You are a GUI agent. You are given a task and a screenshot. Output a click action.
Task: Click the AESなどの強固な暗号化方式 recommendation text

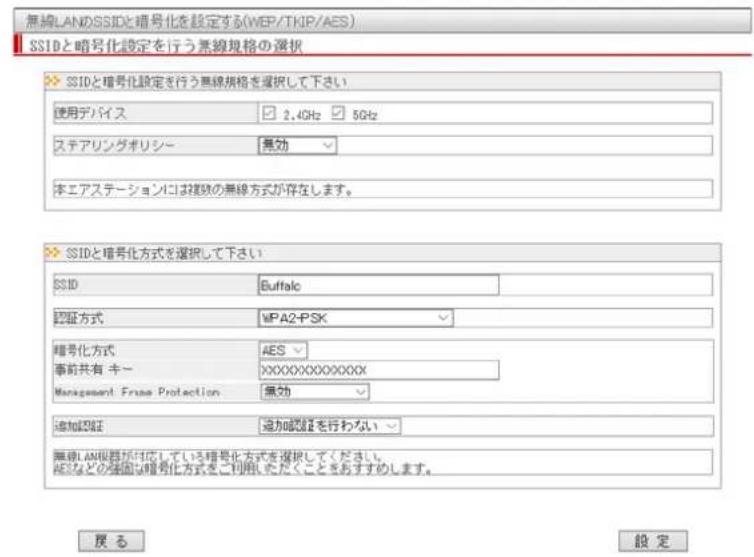coord(242,468)
